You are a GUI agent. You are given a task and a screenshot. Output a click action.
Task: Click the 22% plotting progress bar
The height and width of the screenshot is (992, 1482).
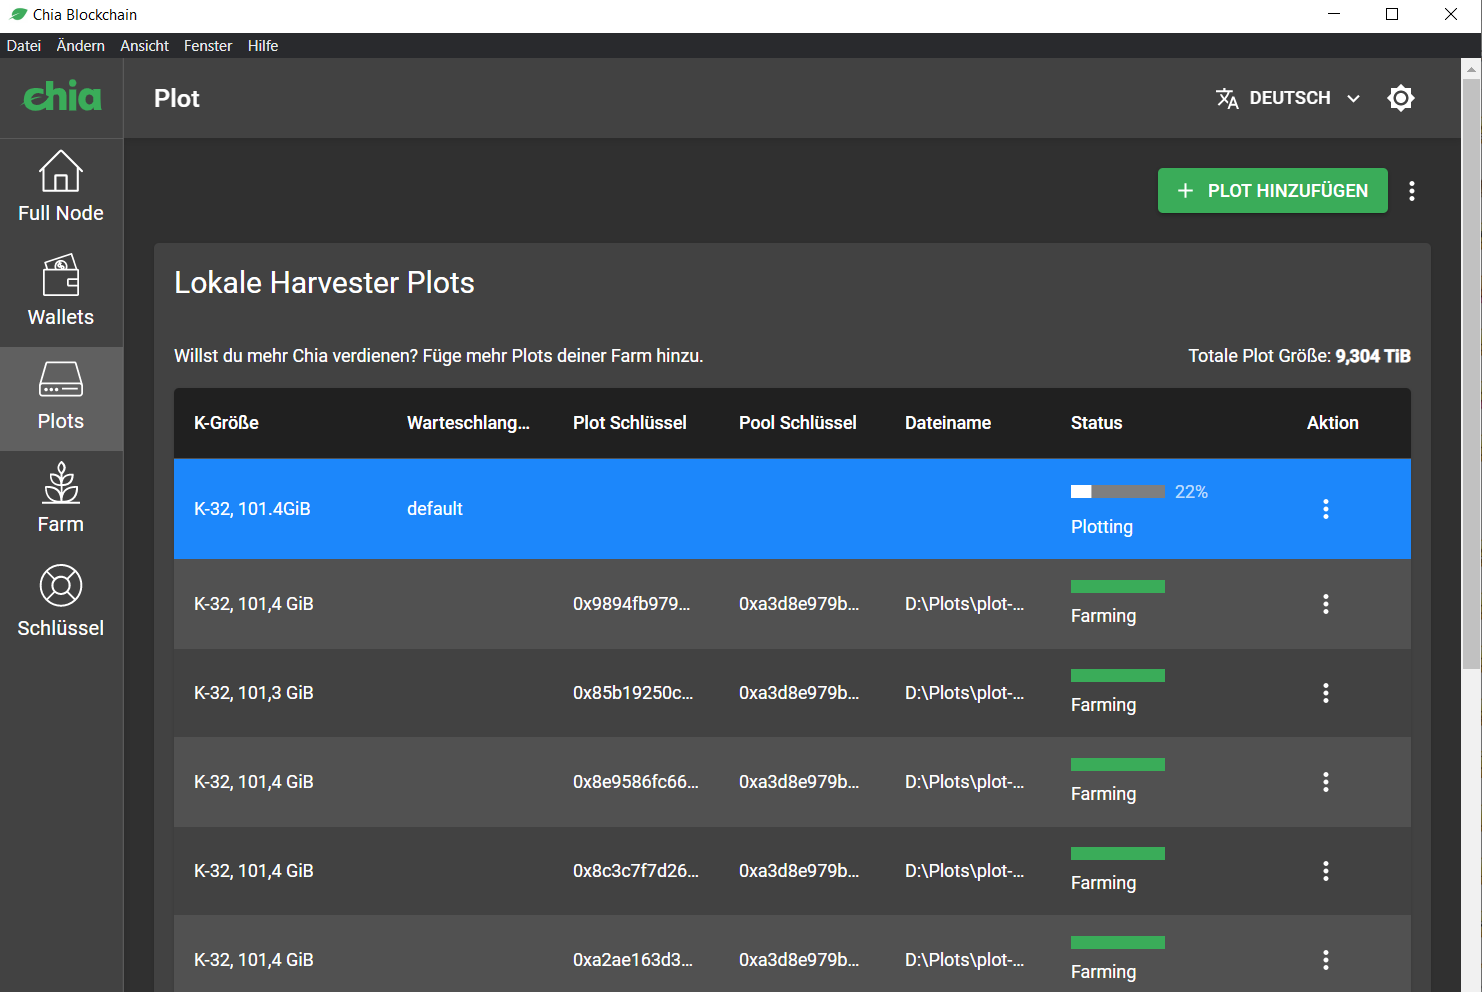pyautogui.click(x=1118, y=492)
